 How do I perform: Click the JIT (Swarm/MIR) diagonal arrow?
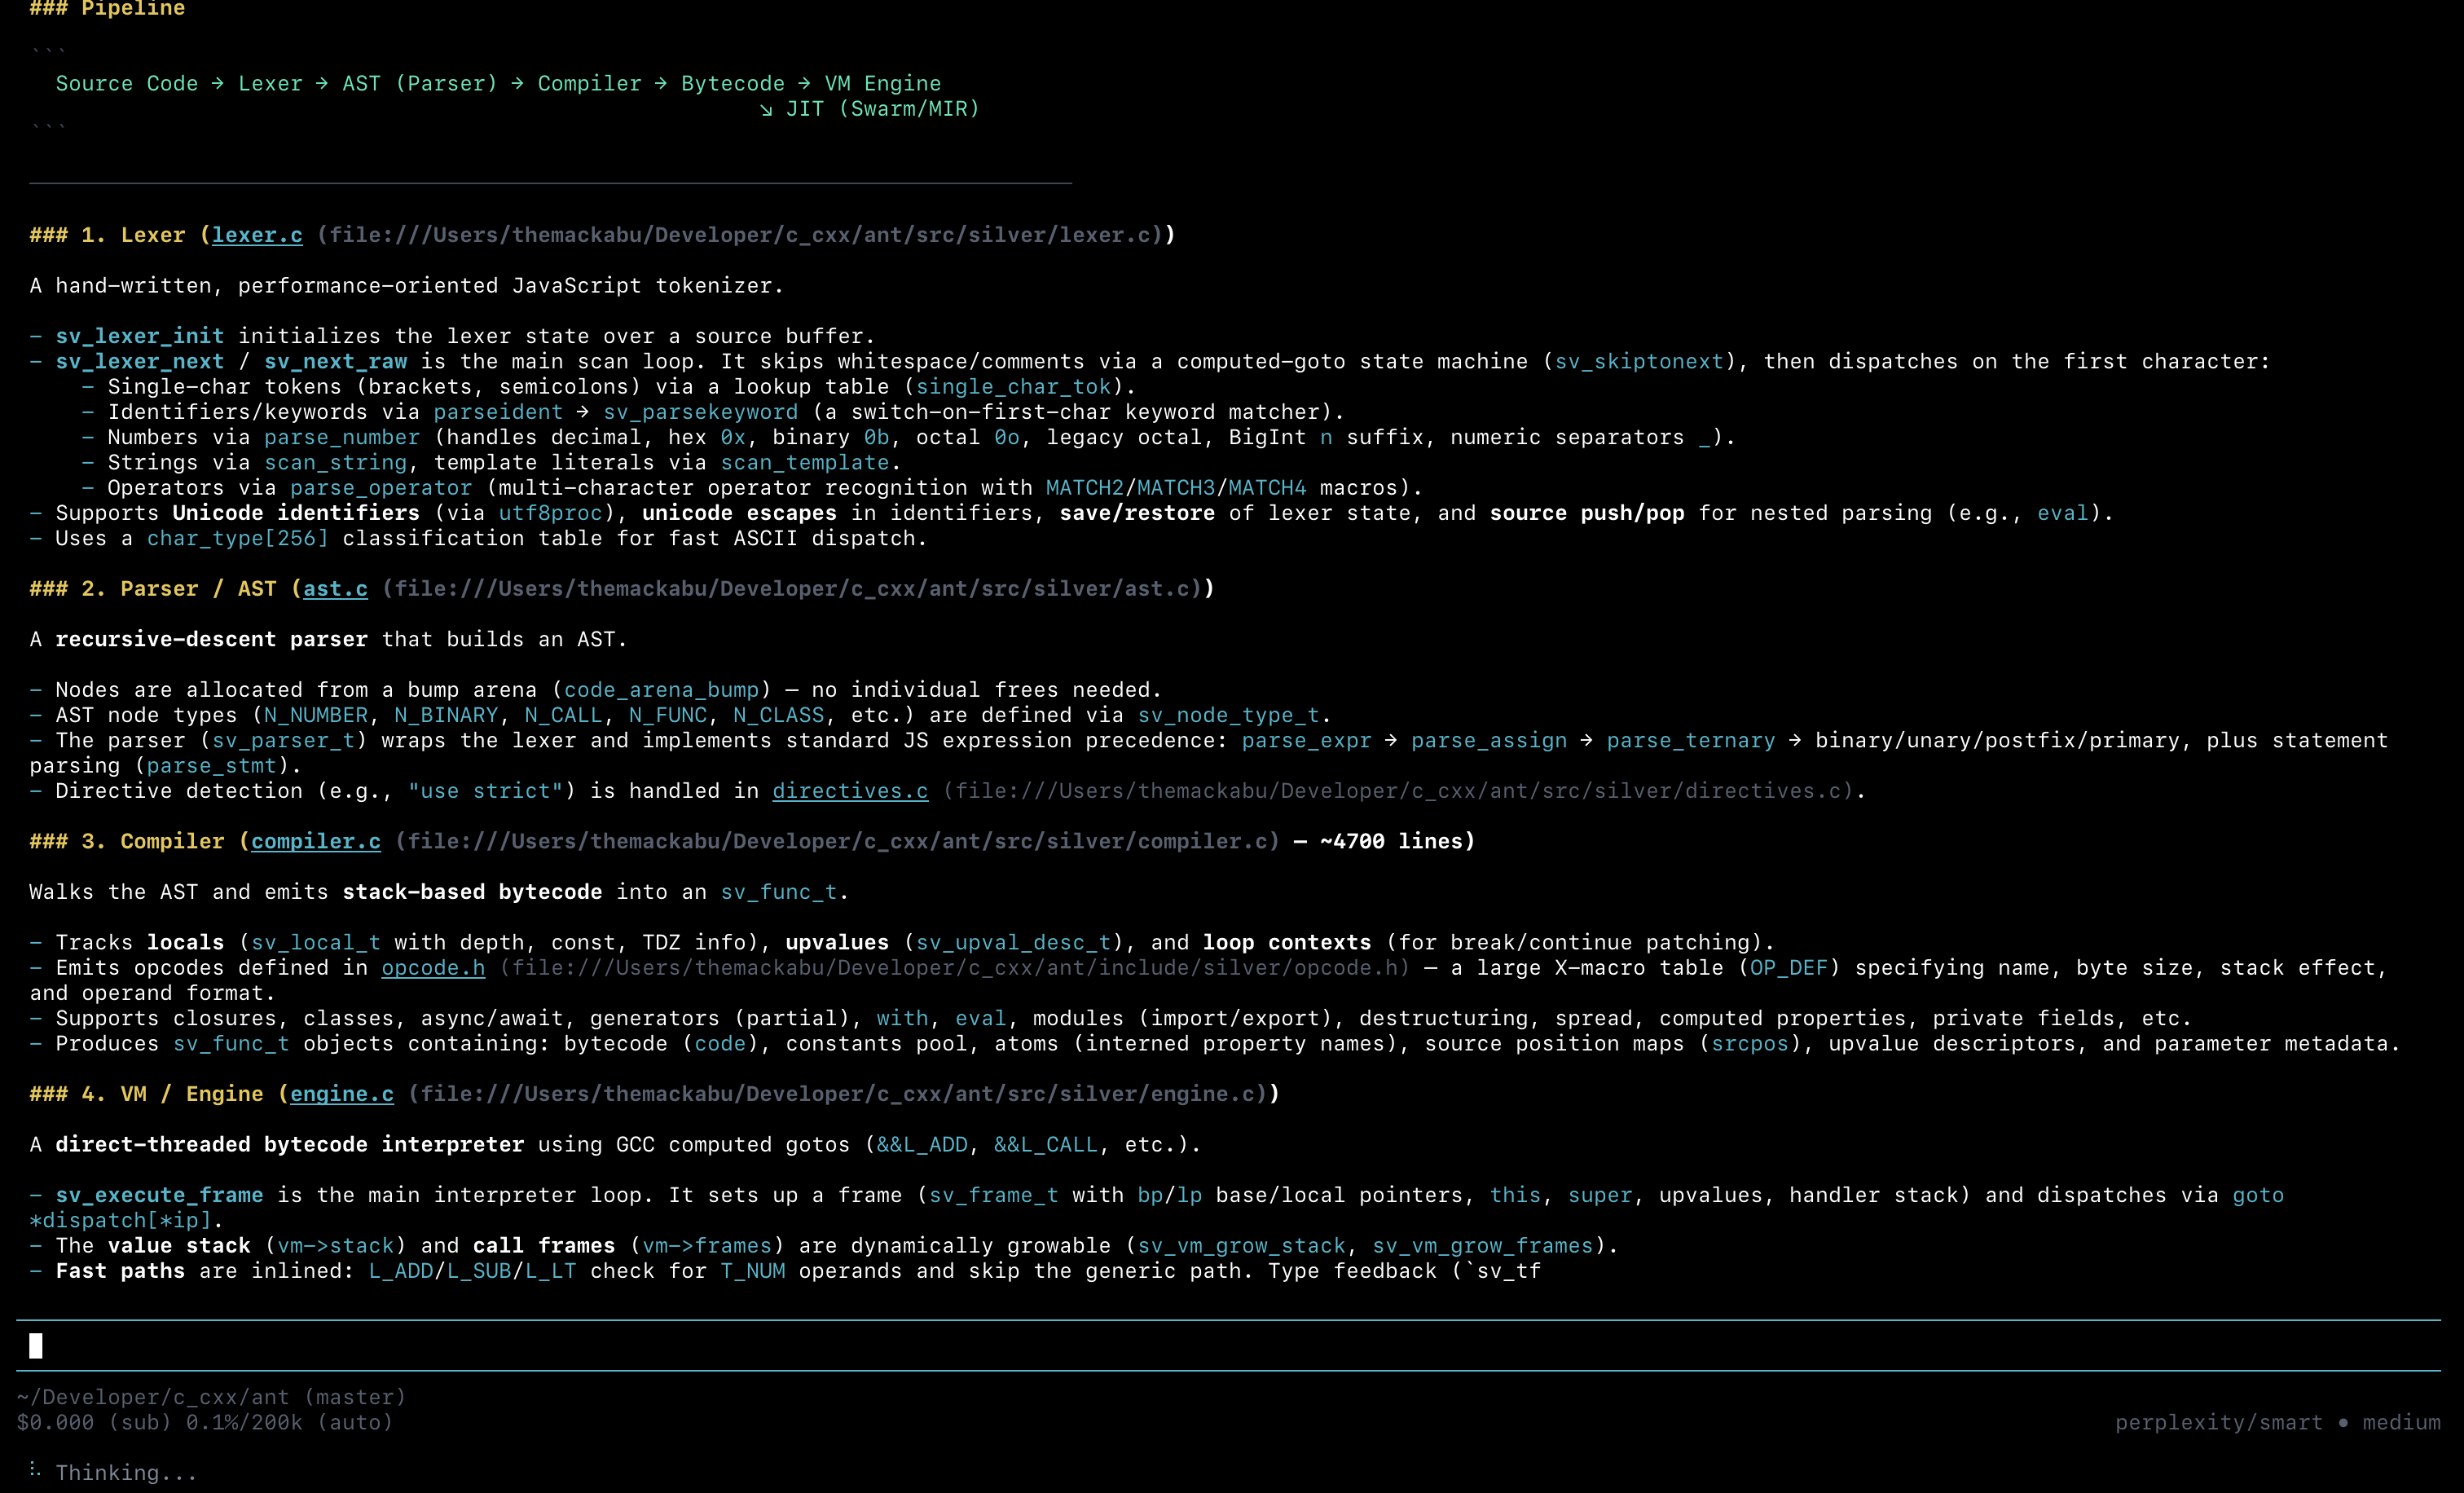[x=766, y=110]
